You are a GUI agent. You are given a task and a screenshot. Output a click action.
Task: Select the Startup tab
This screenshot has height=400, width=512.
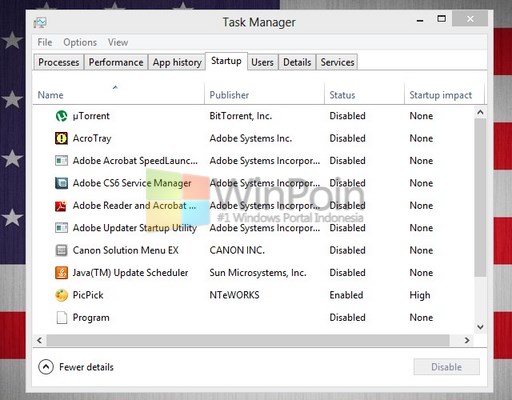226,61
